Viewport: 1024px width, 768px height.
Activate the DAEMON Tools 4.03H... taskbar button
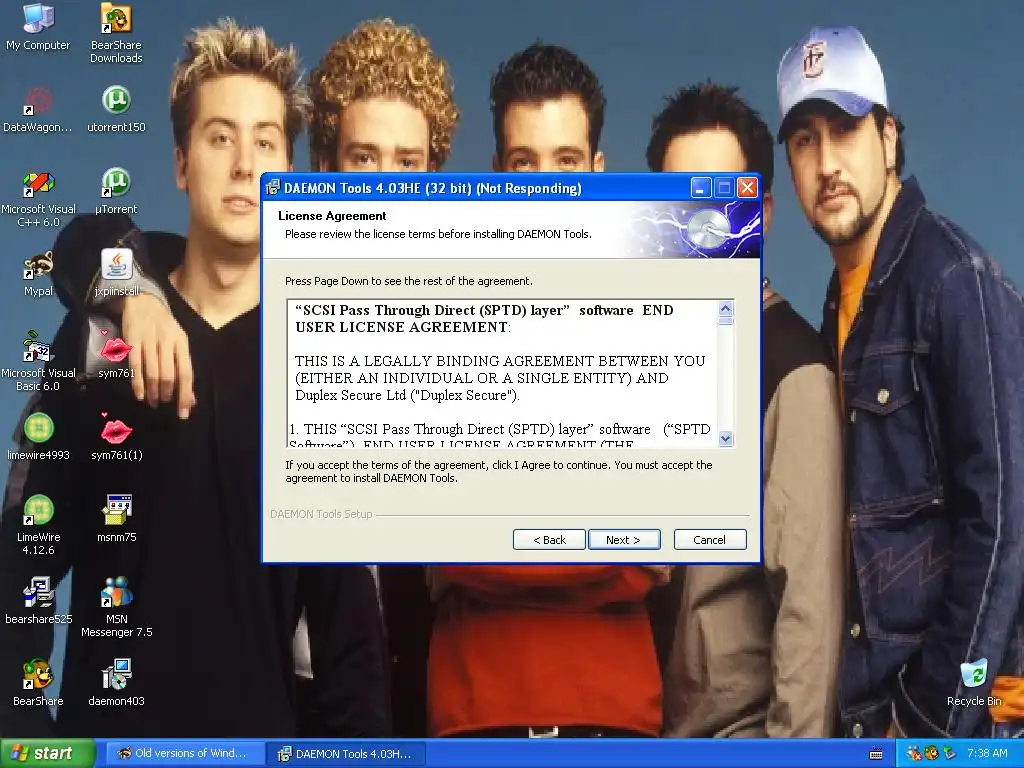[347, 754]
